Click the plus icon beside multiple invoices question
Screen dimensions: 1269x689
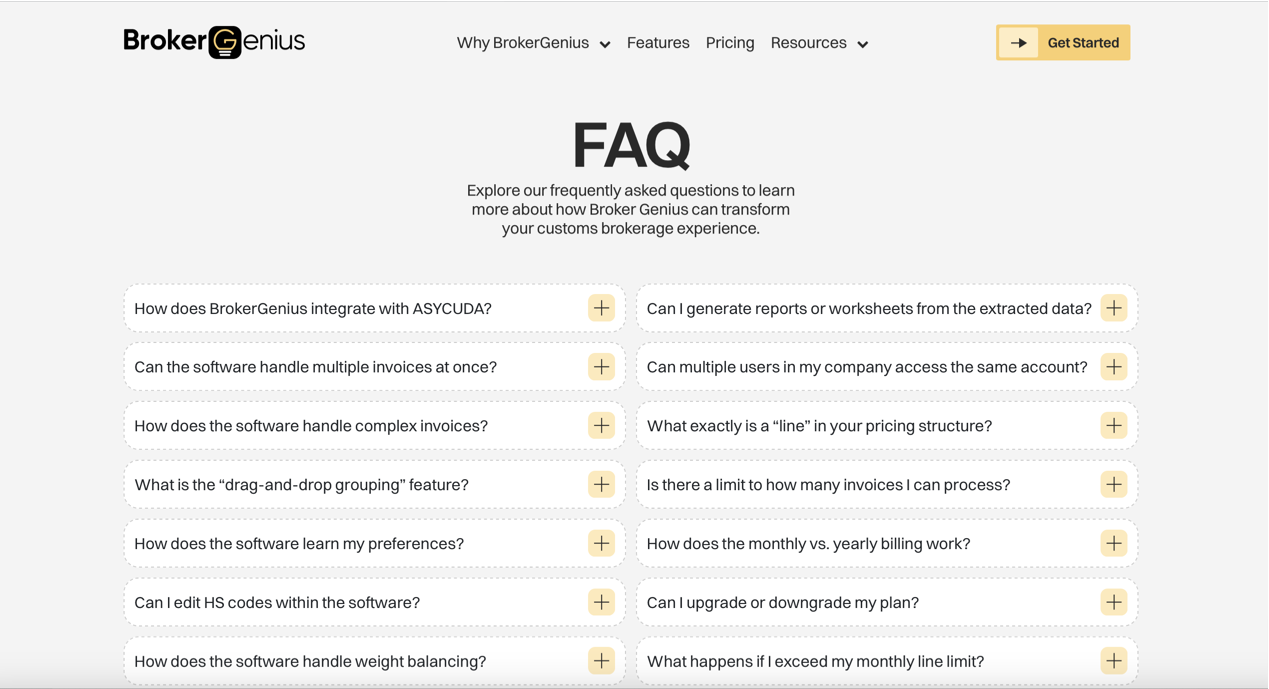pos(601,367)
